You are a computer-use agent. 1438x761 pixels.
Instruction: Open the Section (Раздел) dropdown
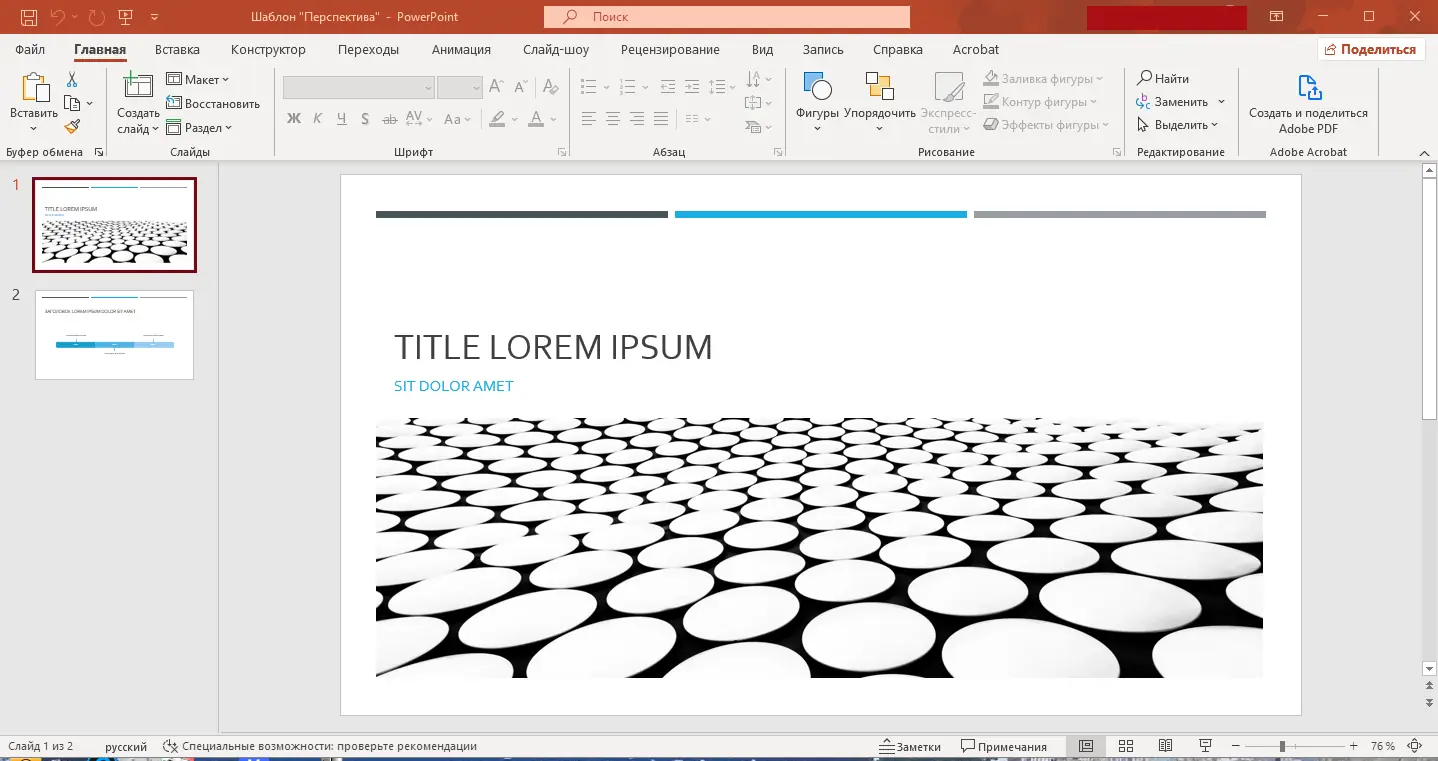click(199, 127)
